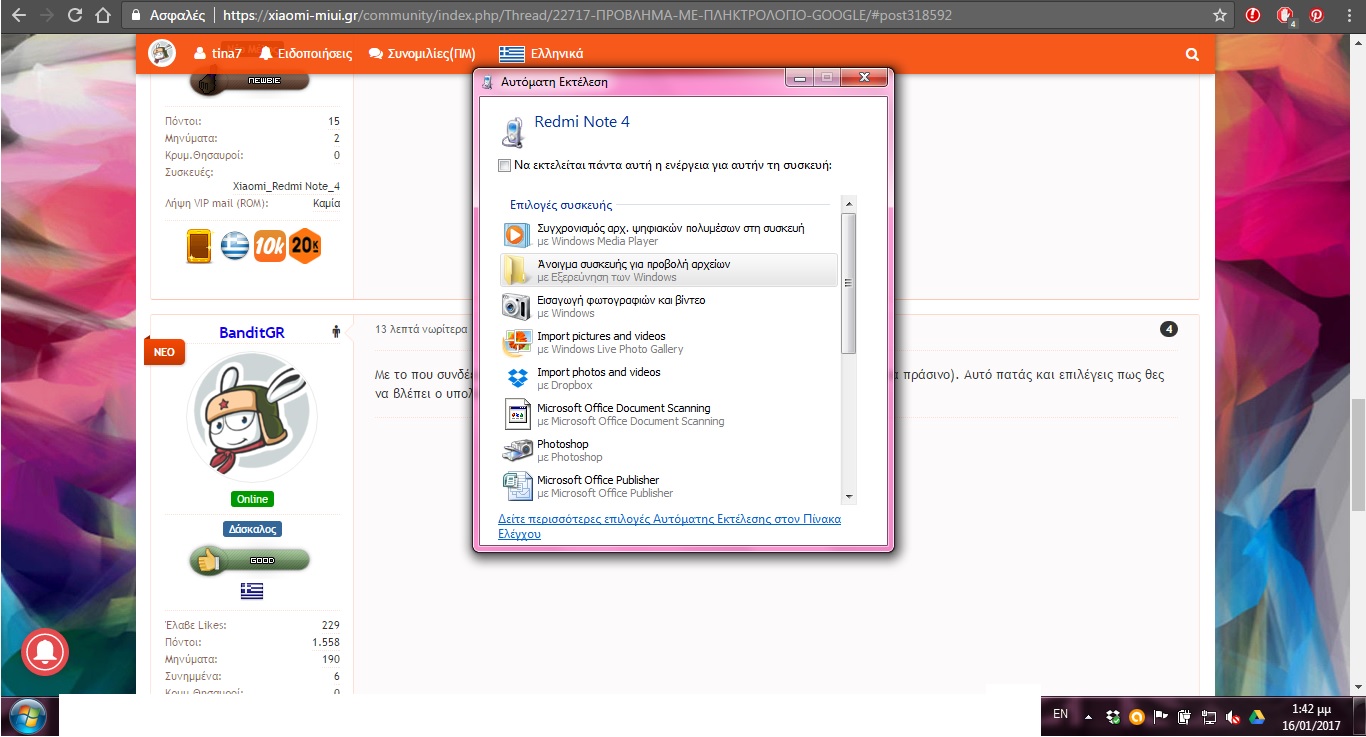The image size is (1366, 737).
Task: Open Ειδοποιήσεις notifications menu
Action: pyautogui.click(x=305, y=54)
